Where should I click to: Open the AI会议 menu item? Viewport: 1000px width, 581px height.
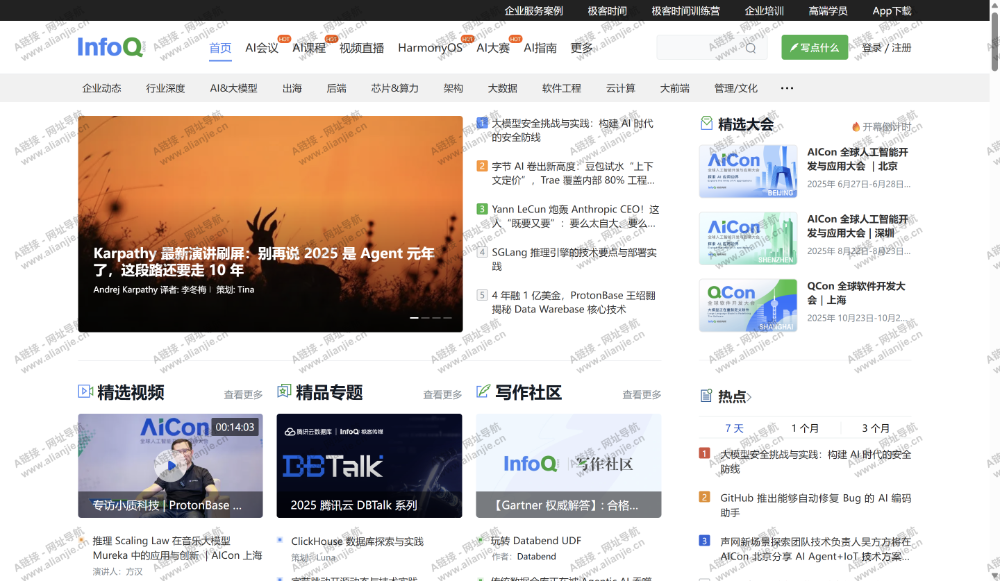262,48
